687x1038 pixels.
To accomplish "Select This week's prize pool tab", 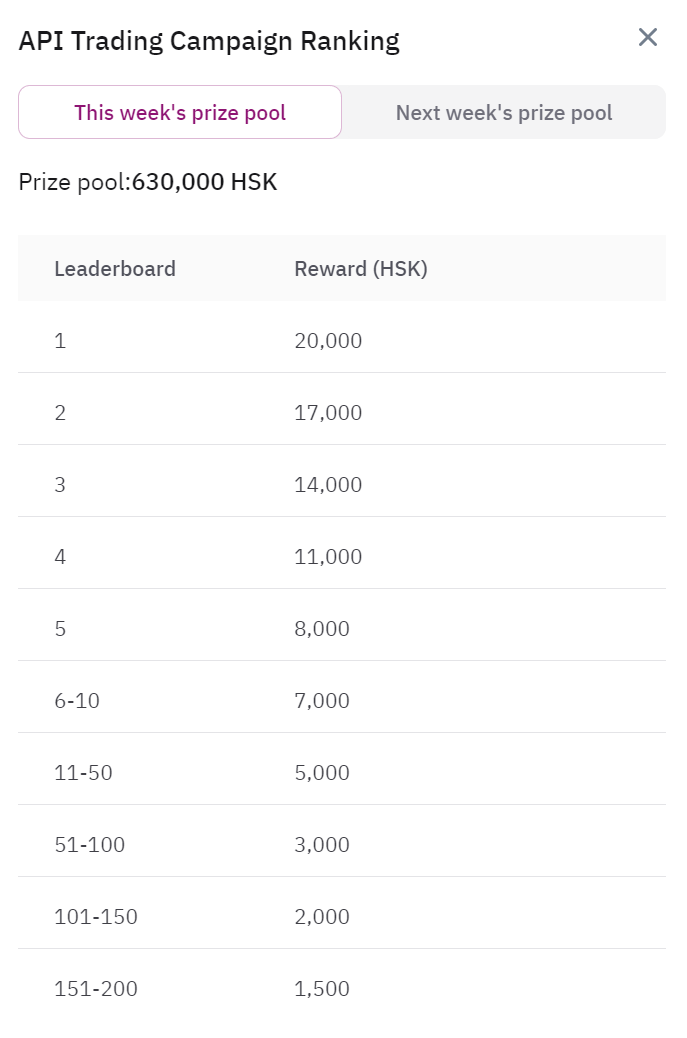I will click(180, 113).
